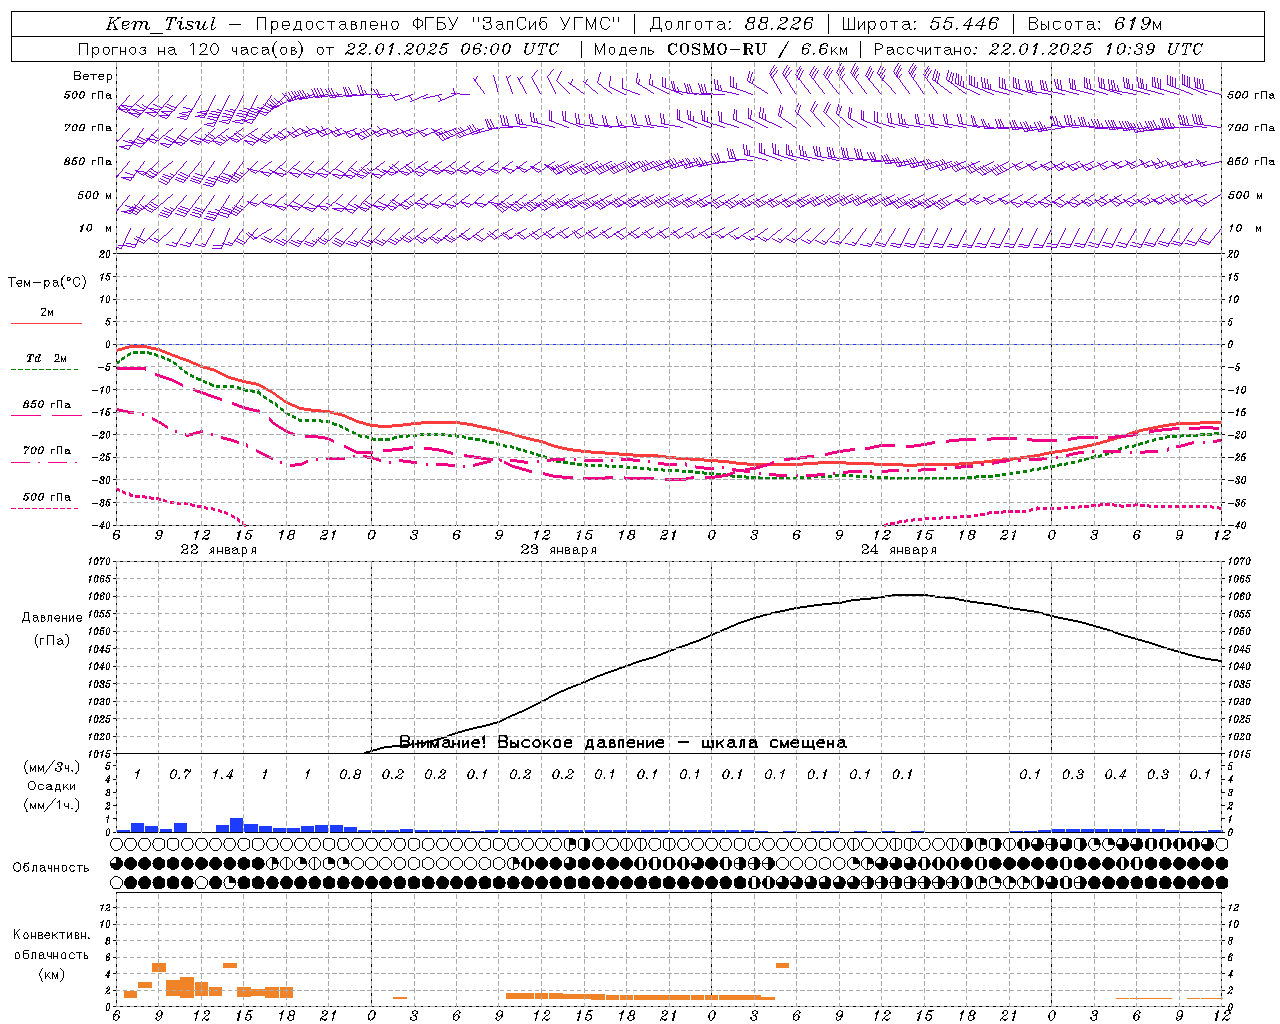This screenshot has width=1280, height=1024.
Task: Click the Конвективн. облачность (км) panel label
Action: 51,954
